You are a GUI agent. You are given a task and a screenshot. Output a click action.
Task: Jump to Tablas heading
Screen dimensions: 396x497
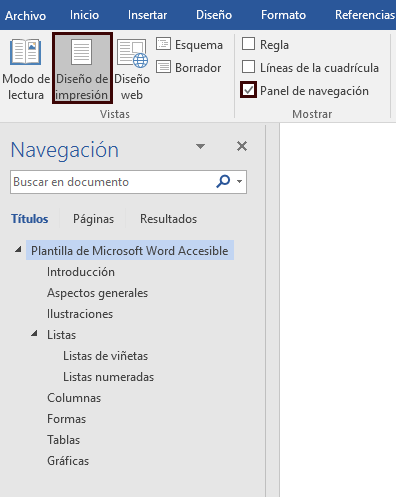(64, 440)
